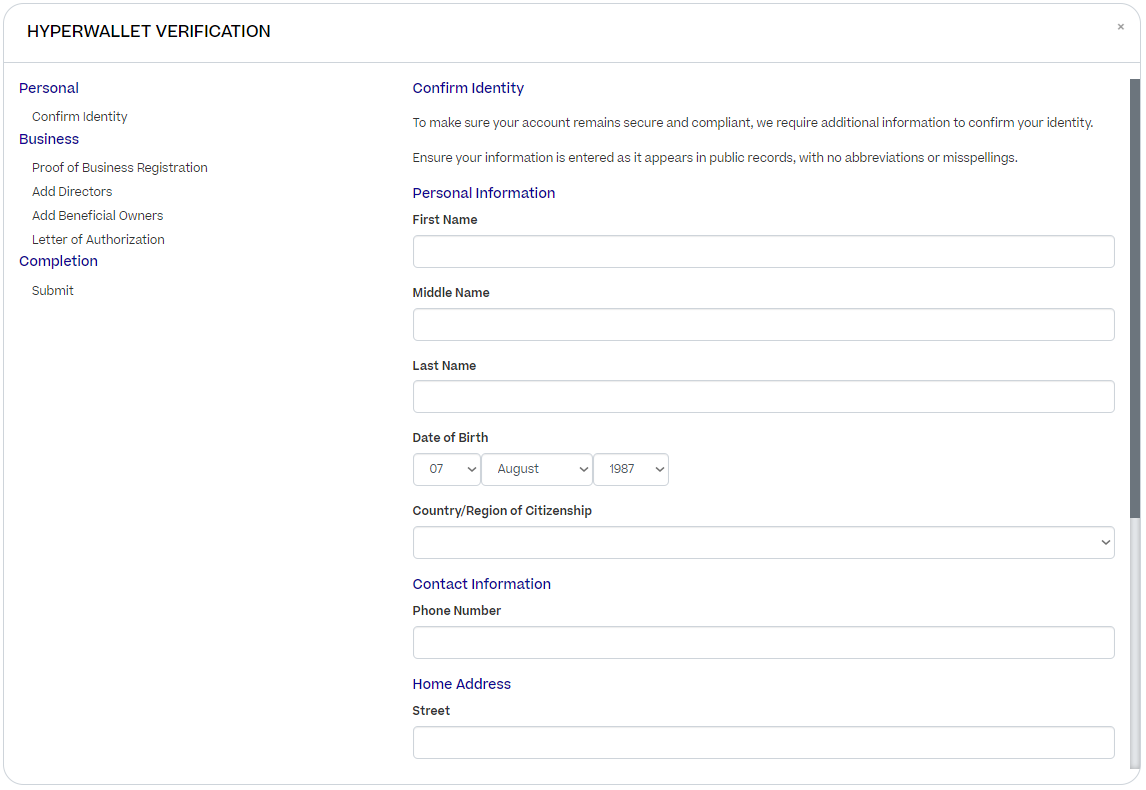Expand the Country/Region of Citizenship dropdown
Screen dimensions: 1146x790
coord(763,542)
